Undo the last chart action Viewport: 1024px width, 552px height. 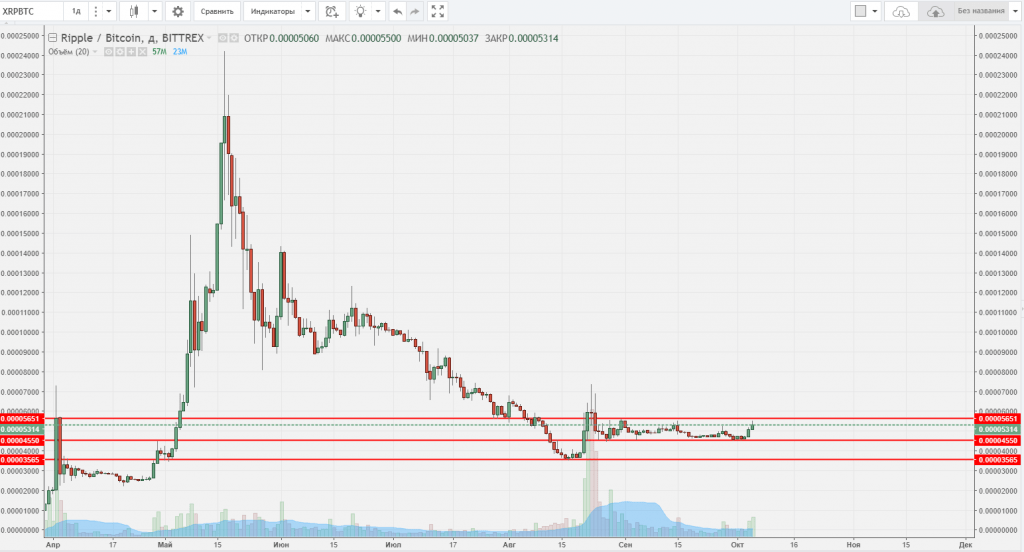(397, 12)
